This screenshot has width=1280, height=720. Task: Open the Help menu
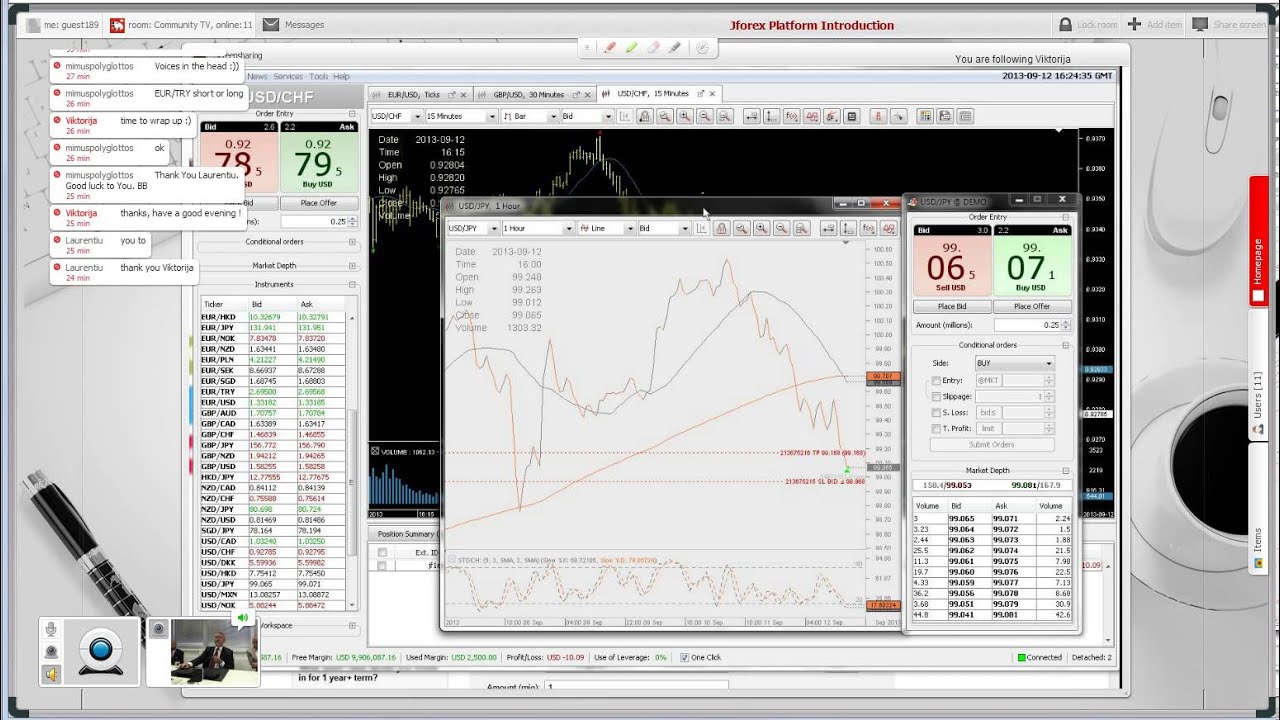[341, 76]
